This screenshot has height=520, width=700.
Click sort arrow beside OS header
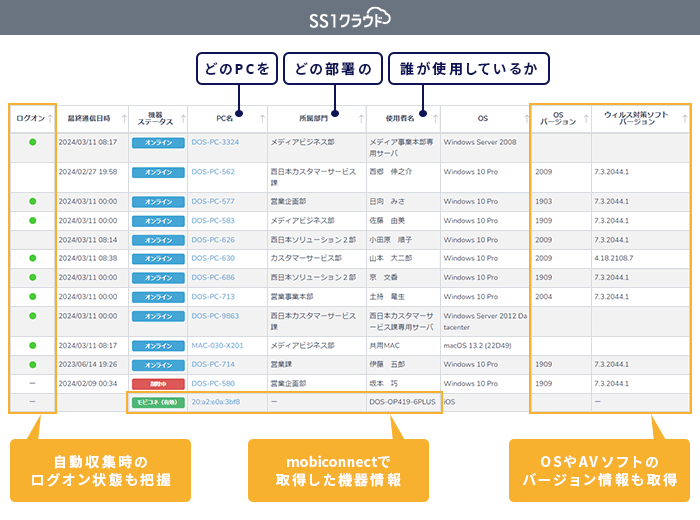point(526,119)
